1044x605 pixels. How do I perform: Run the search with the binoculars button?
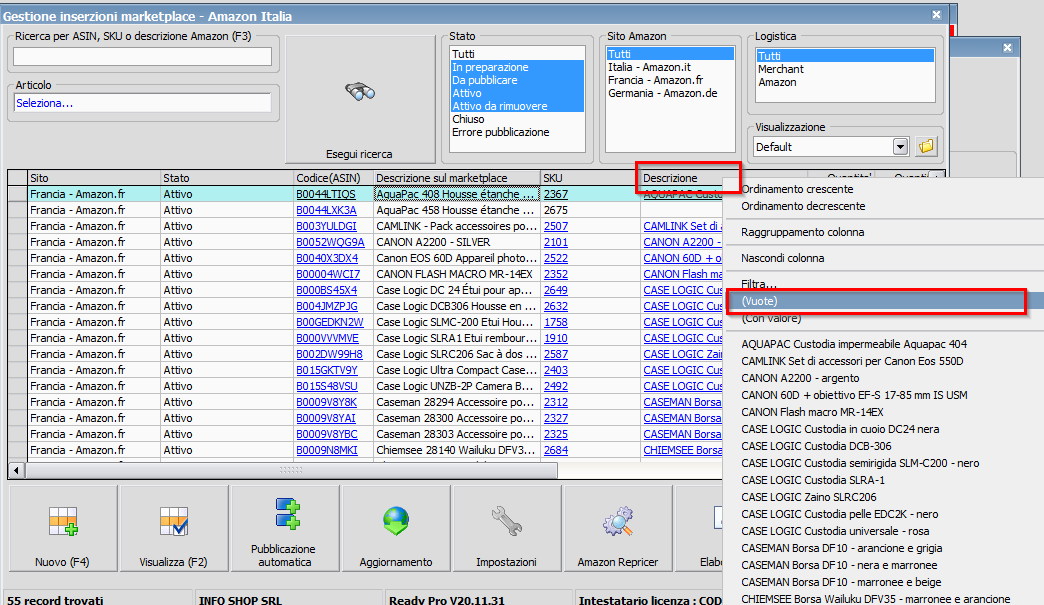[360, 99]
